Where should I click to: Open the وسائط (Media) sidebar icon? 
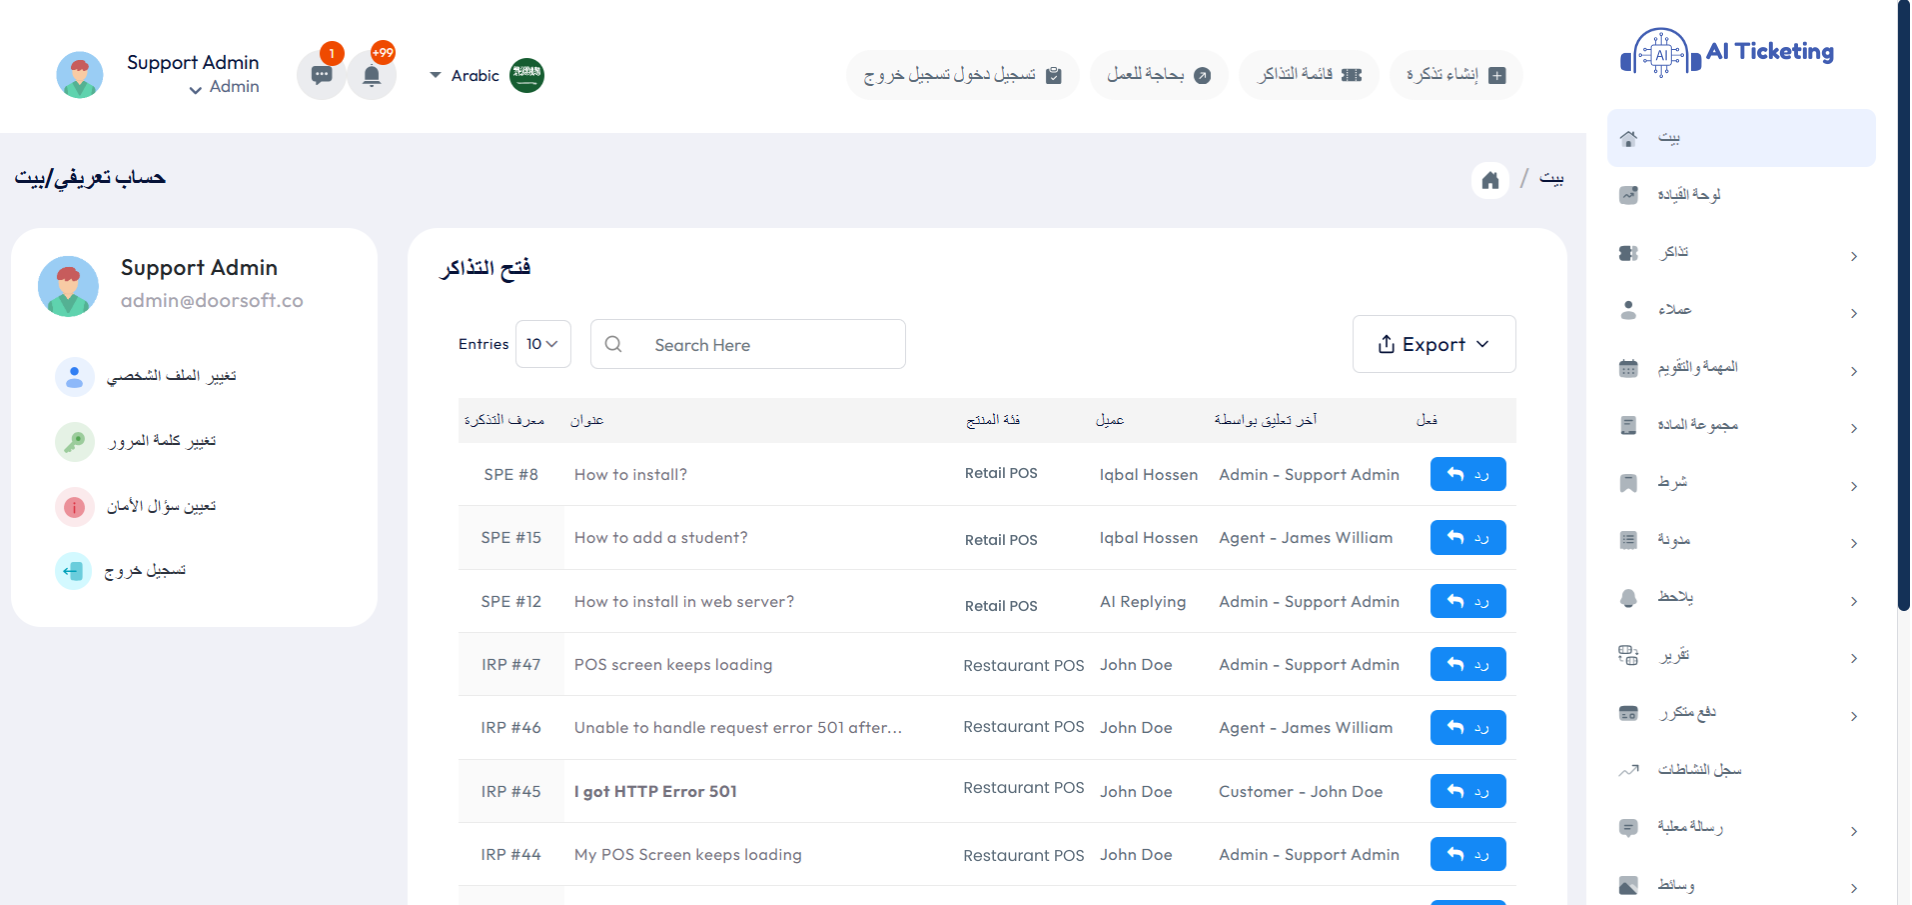pos(1630,884)
